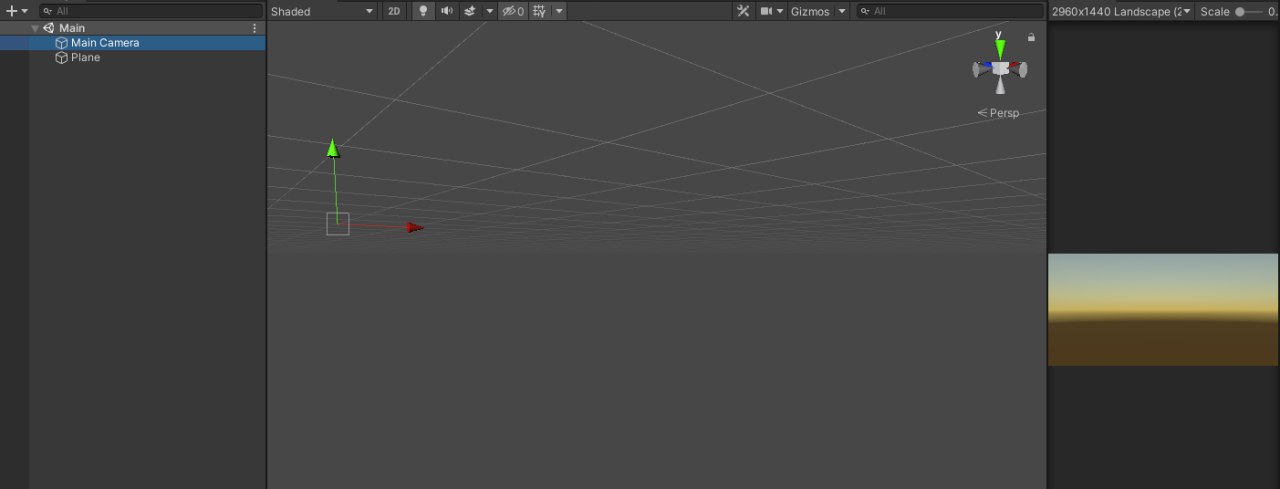Open scene camera settings icon
Viewport: 1280px width, 489px height.
coord(767,11)
